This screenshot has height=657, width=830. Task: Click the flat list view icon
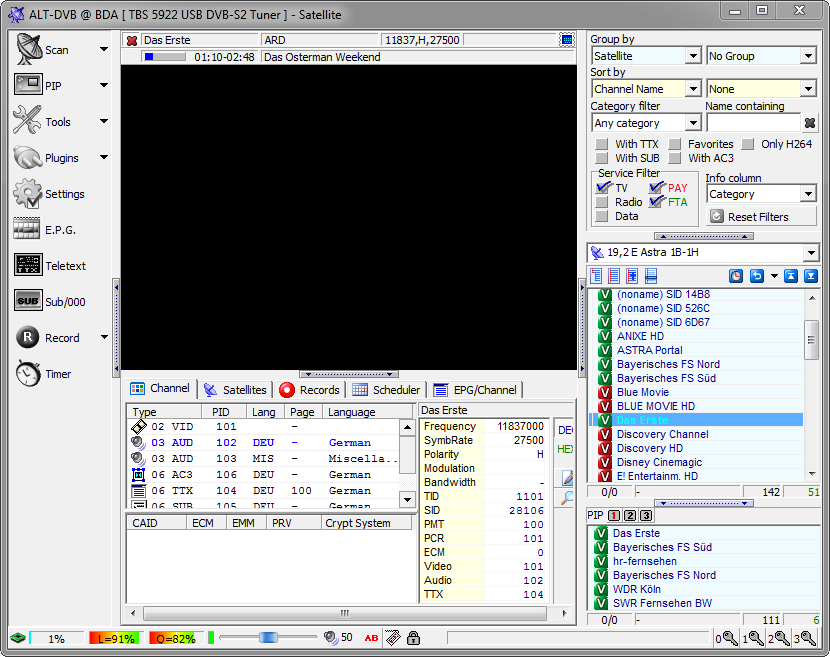click(614, 276)
